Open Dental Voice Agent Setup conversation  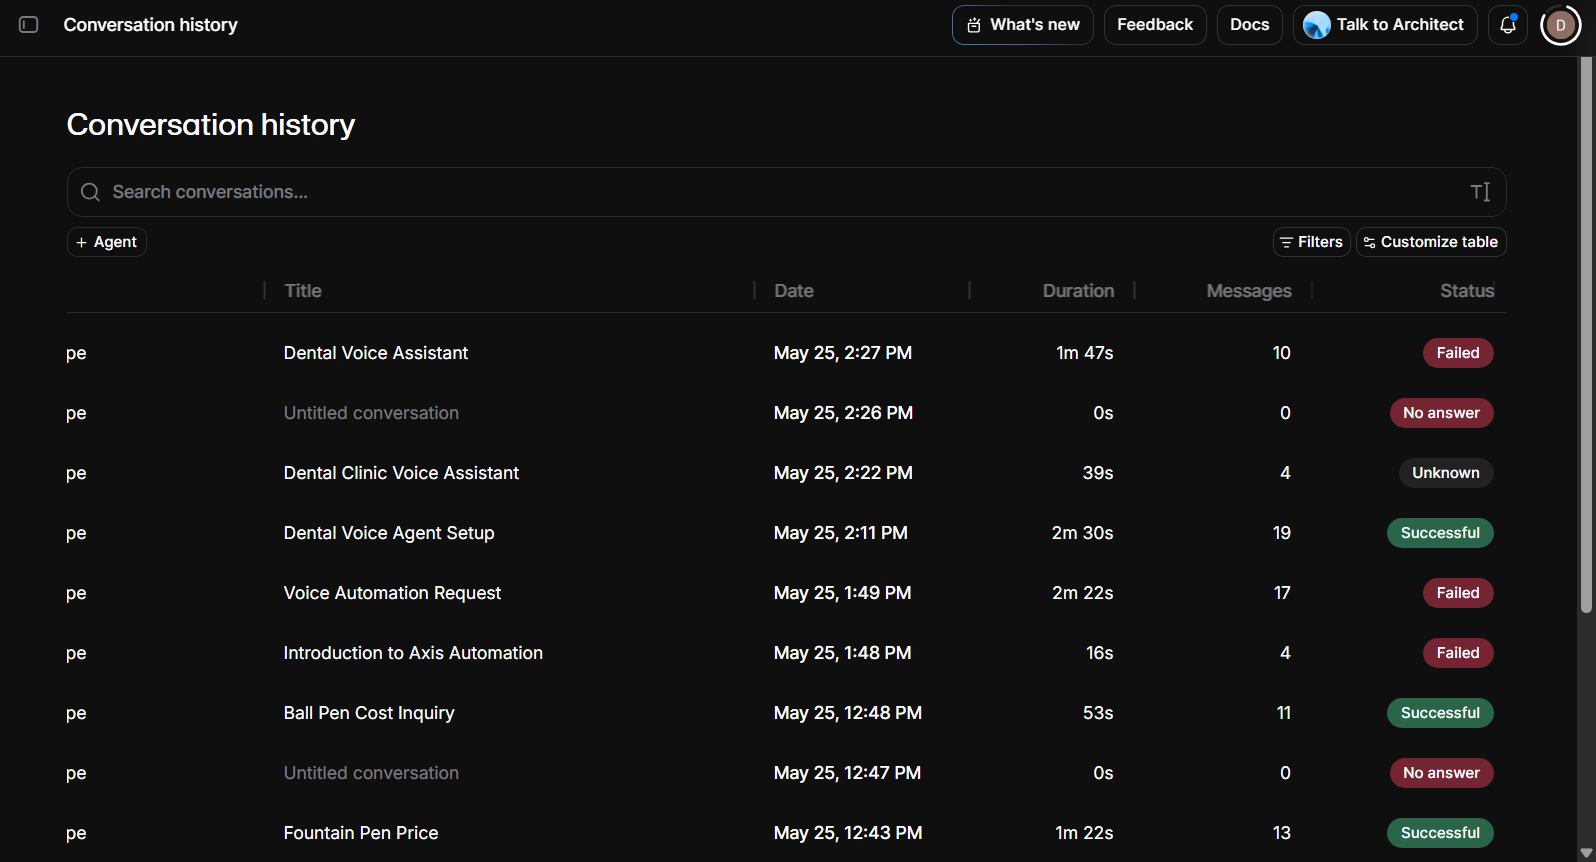(x=389, y=533)
